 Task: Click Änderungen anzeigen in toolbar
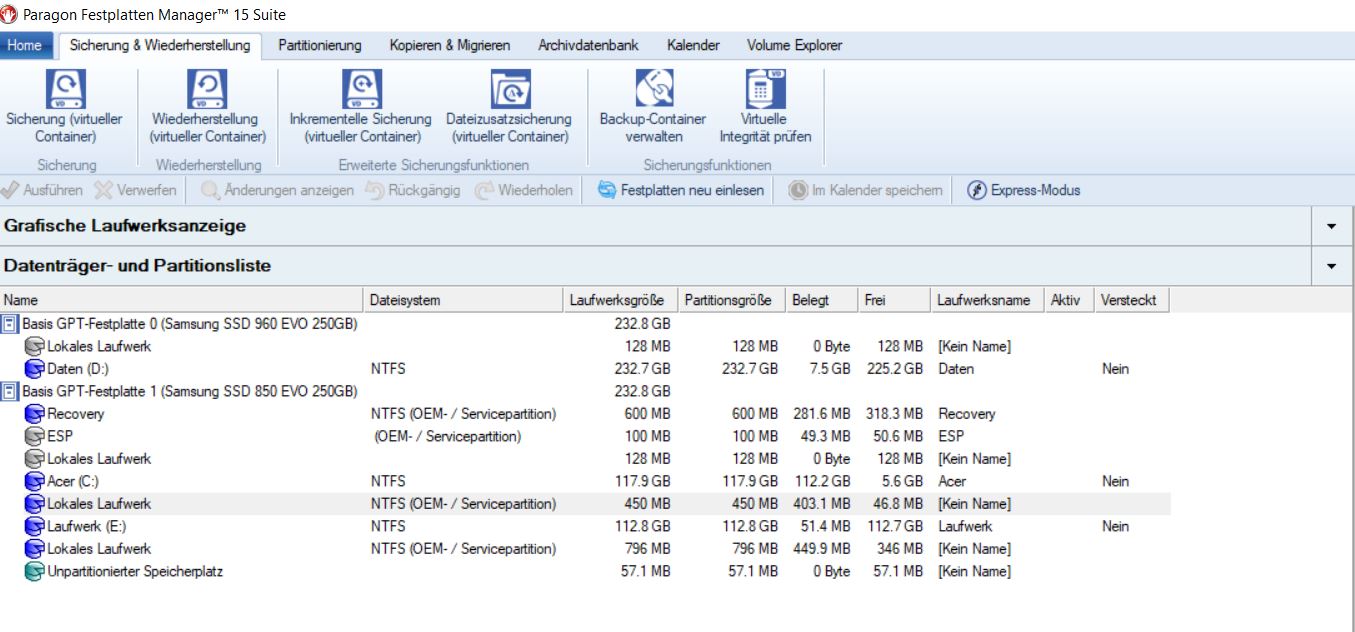click(x=277, y=190)
